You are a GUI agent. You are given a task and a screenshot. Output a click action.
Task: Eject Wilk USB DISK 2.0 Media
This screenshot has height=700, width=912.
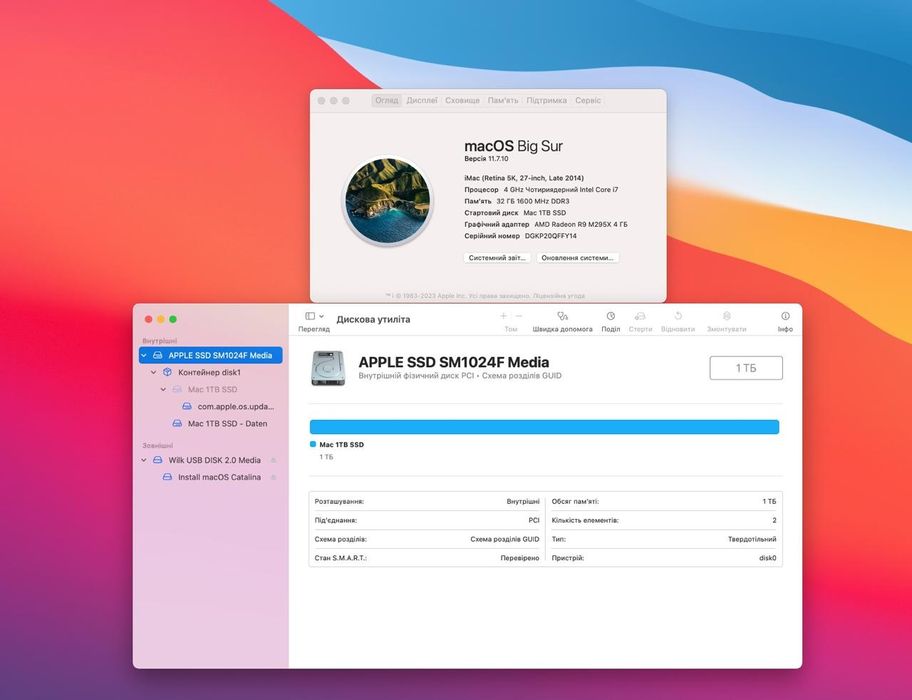(x=273, y=460)
